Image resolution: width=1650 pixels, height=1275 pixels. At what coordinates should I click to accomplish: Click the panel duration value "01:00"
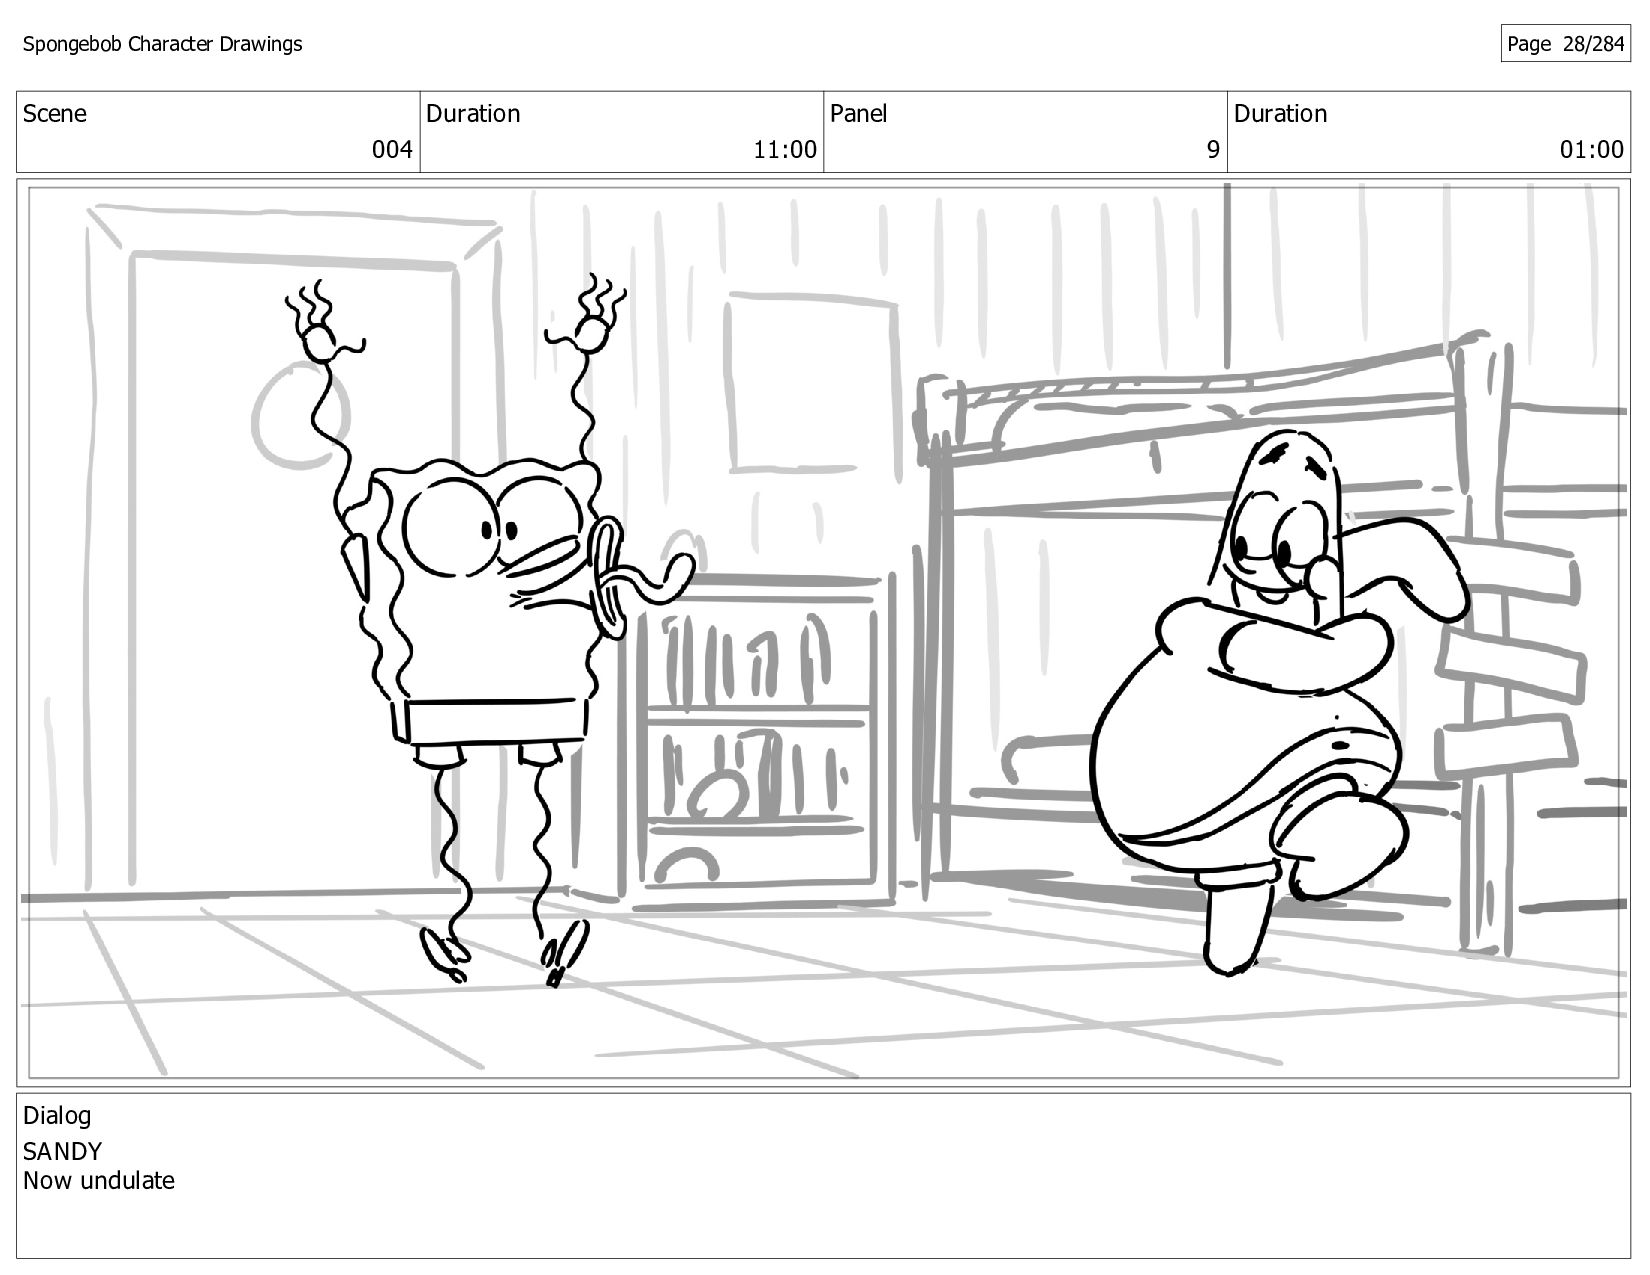[x=1592, y=150]
